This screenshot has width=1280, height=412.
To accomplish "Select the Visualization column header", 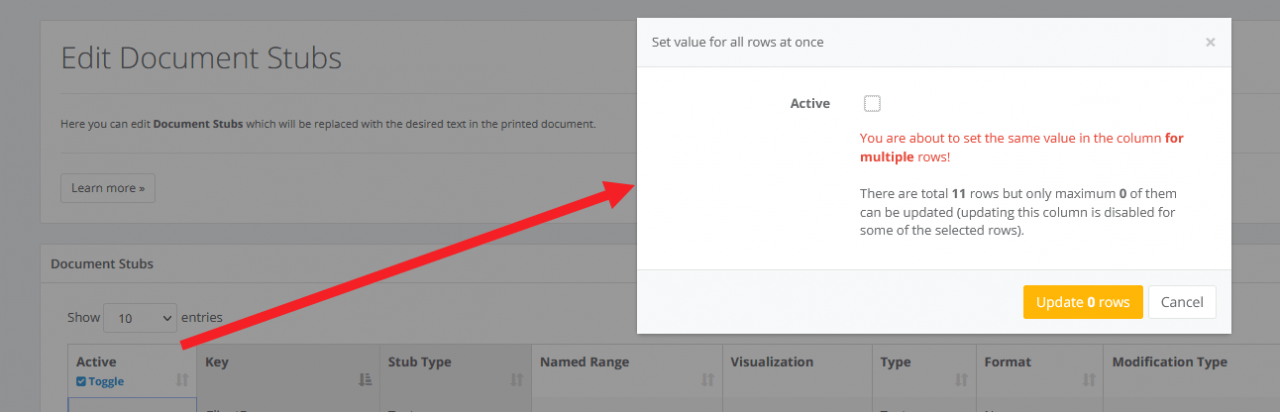I will point(771,362).
